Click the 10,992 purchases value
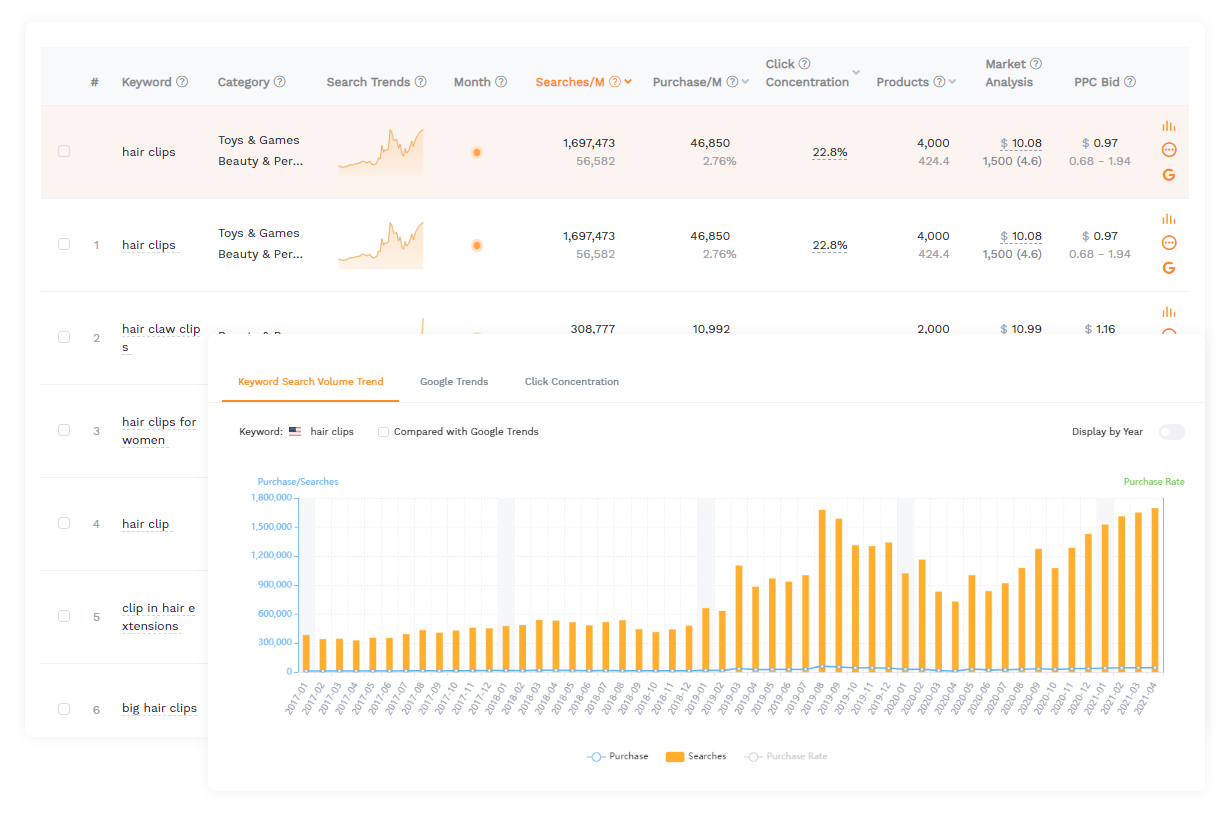The height and width of the screenshot is (823, 1232). coord(710,329)
